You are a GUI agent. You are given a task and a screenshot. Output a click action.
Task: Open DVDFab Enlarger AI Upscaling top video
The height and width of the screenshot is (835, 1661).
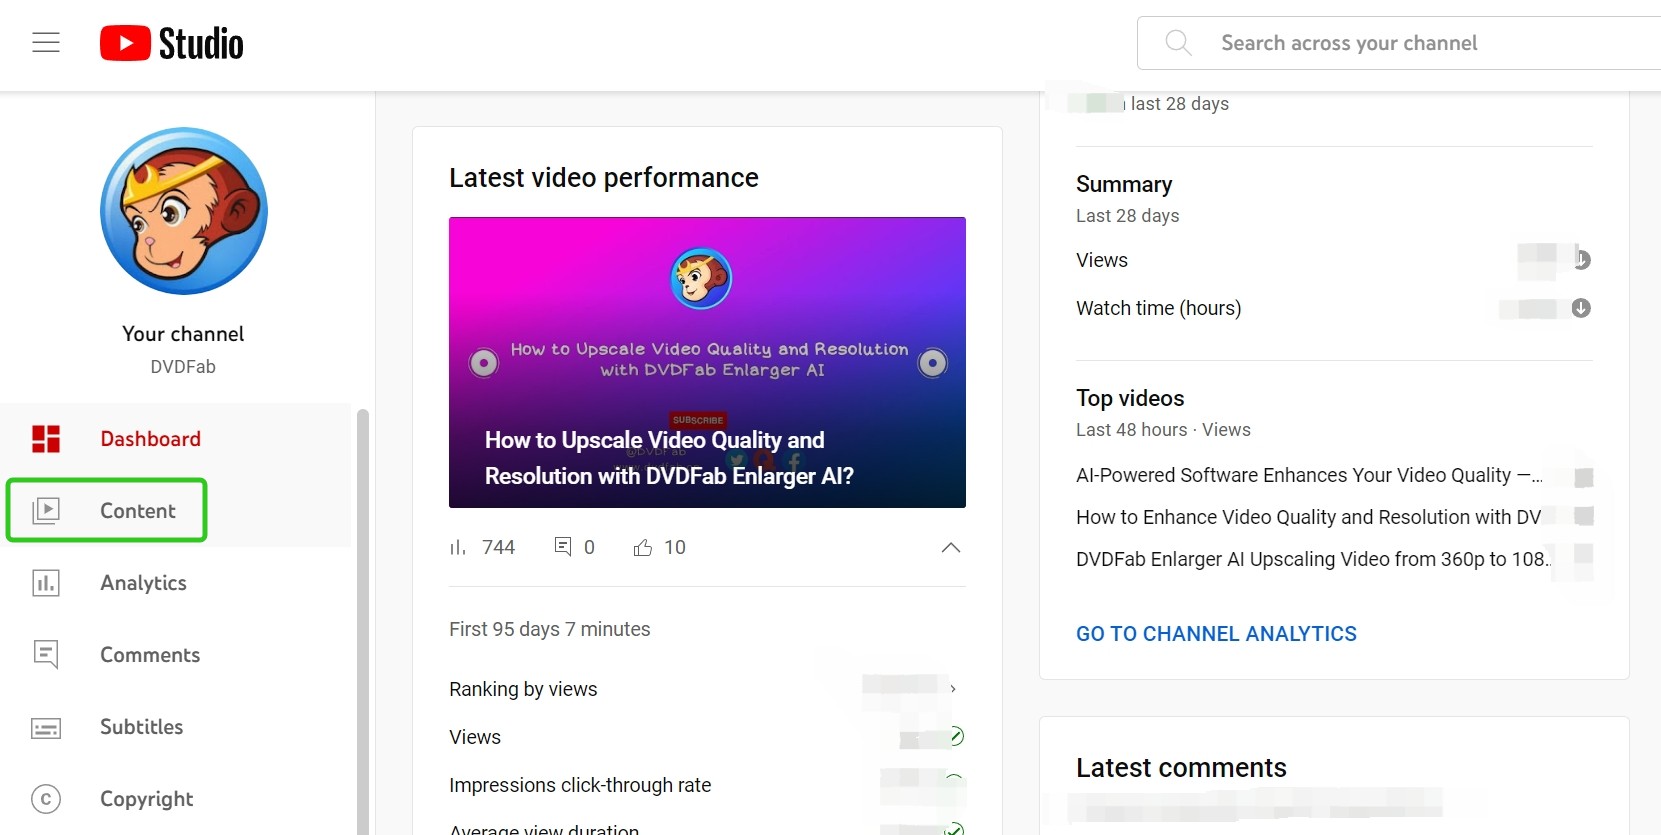pos(1313,559)
